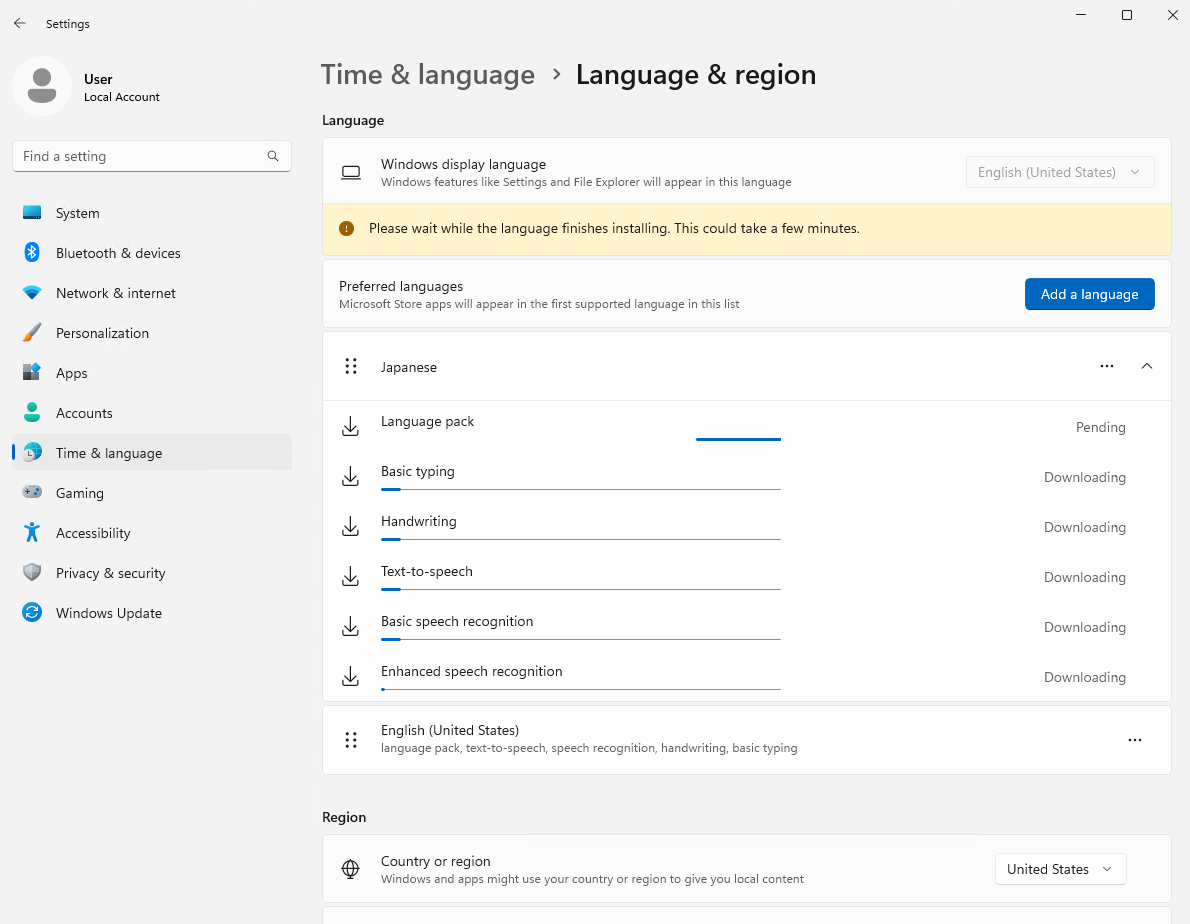Open Network & internet settings

click(152, 293)
